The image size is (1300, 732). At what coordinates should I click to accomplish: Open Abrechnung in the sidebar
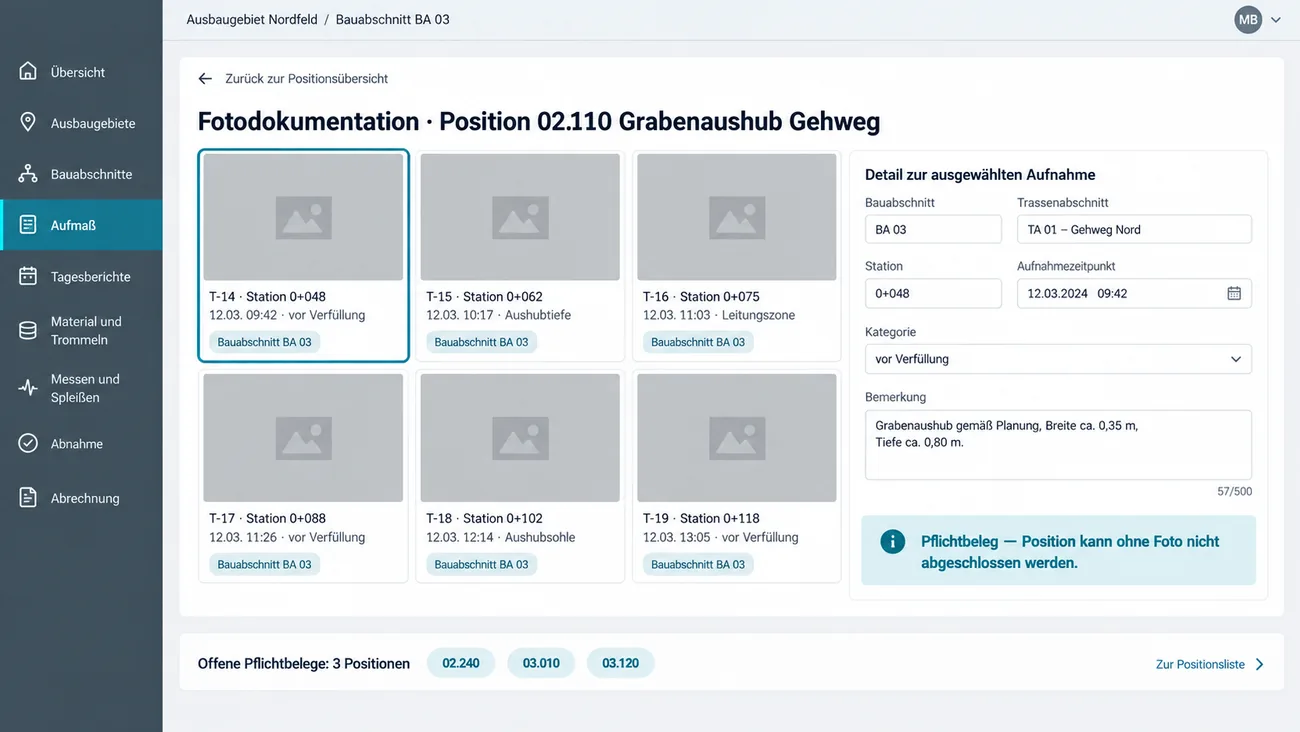(81, 498)
